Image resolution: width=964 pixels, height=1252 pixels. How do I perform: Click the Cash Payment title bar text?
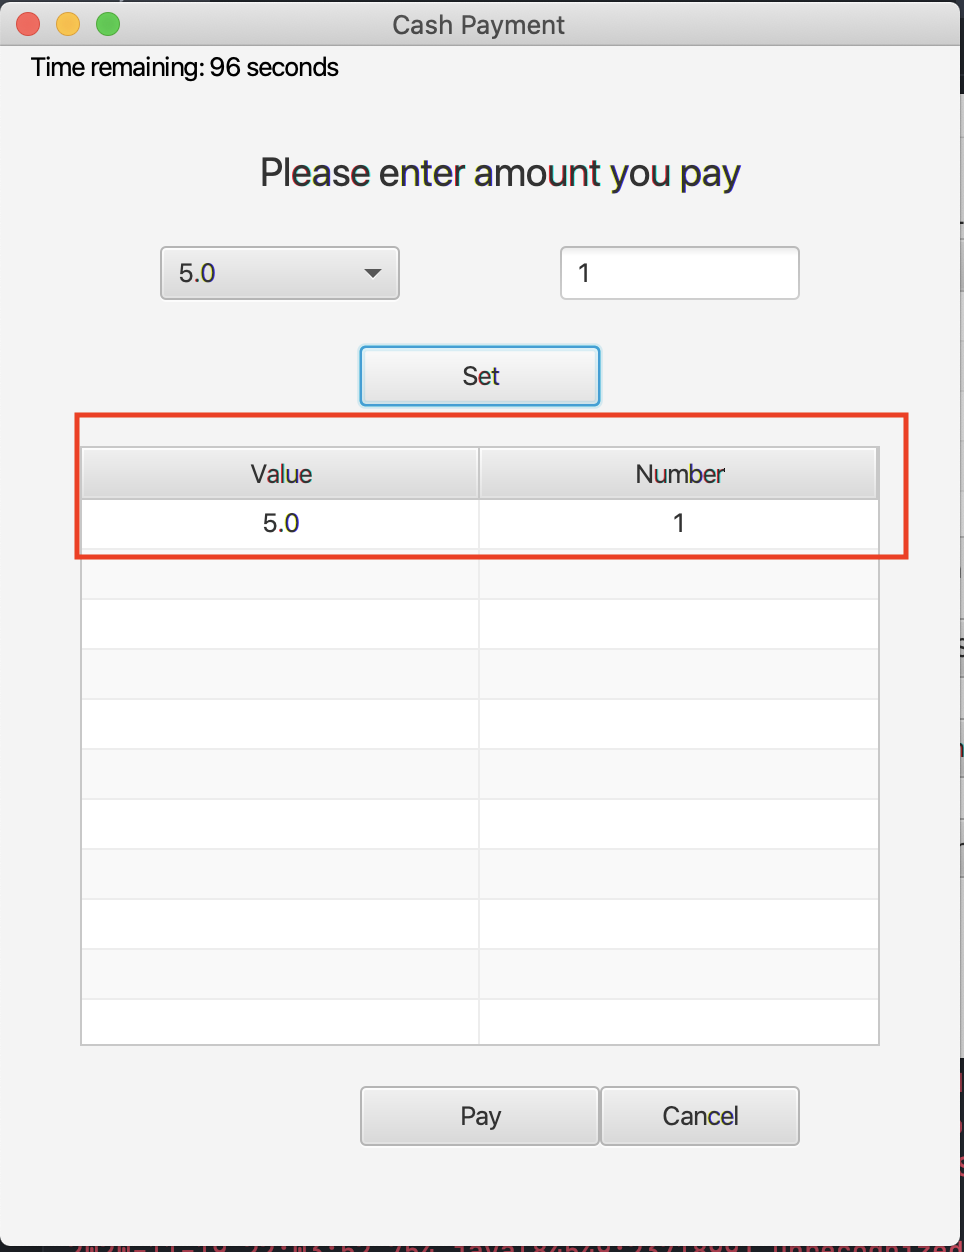[x=478, y=25]
